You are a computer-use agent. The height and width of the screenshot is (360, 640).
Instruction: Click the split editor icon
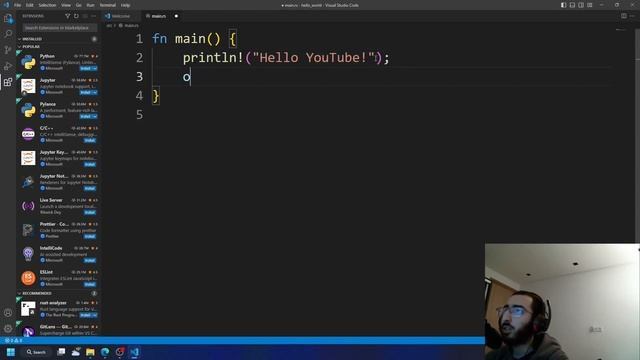[x=624, y=16]
